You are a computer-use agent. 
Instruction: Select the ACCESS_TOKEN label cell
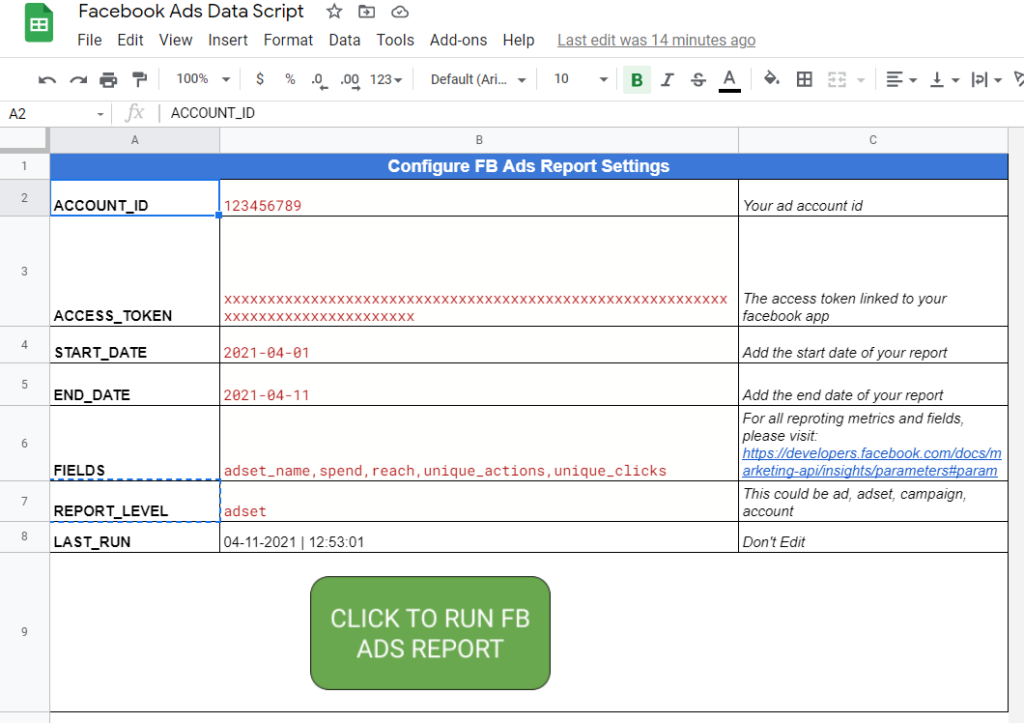[x=135, y=271]
